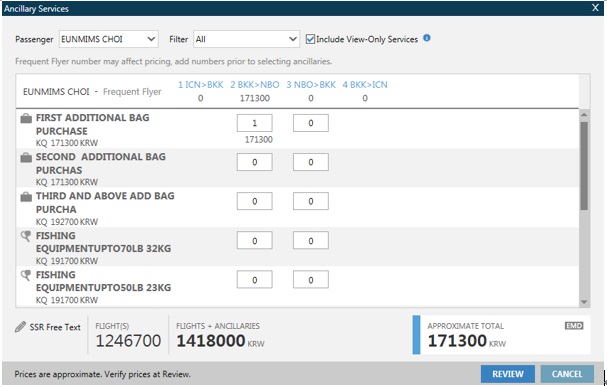Click the EMD badge in Approximate Total

[574, 325]
